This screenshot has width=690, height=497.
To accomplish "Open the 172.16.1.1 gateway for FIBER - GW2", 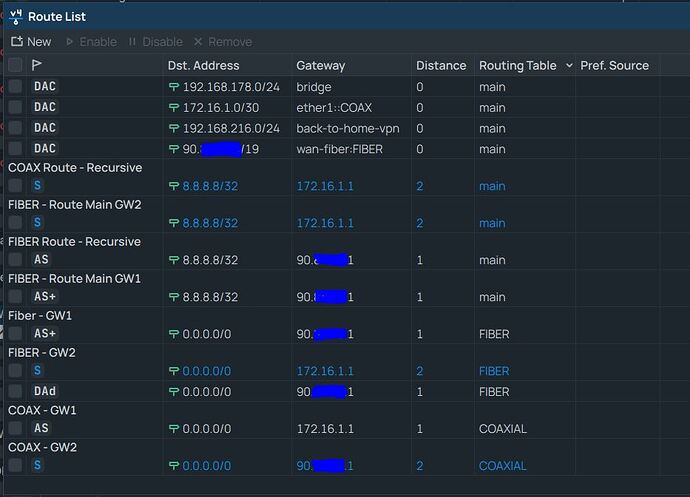I will 325,371.
